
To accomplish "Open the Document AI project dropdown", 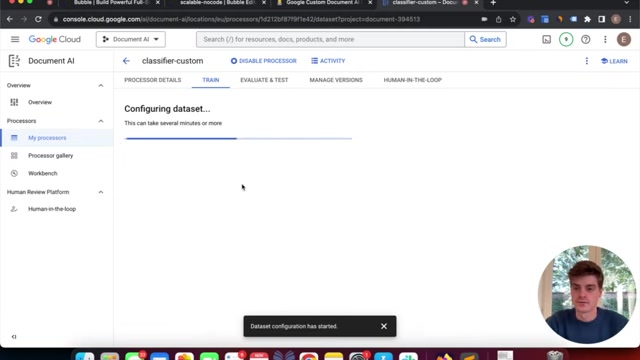I will tap(131, 39).
